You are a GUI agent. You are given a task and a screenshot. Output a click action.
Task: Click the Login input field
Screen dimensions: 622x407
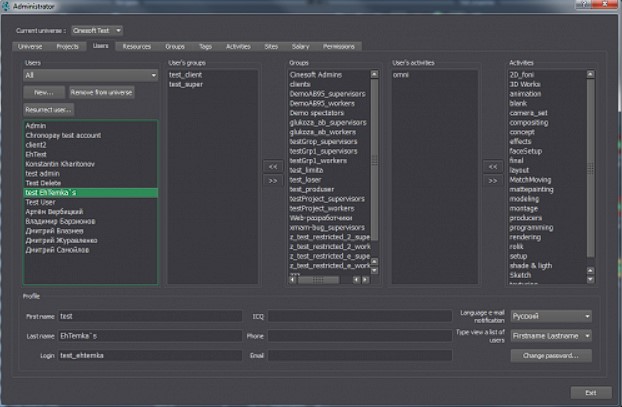point(150,355)
